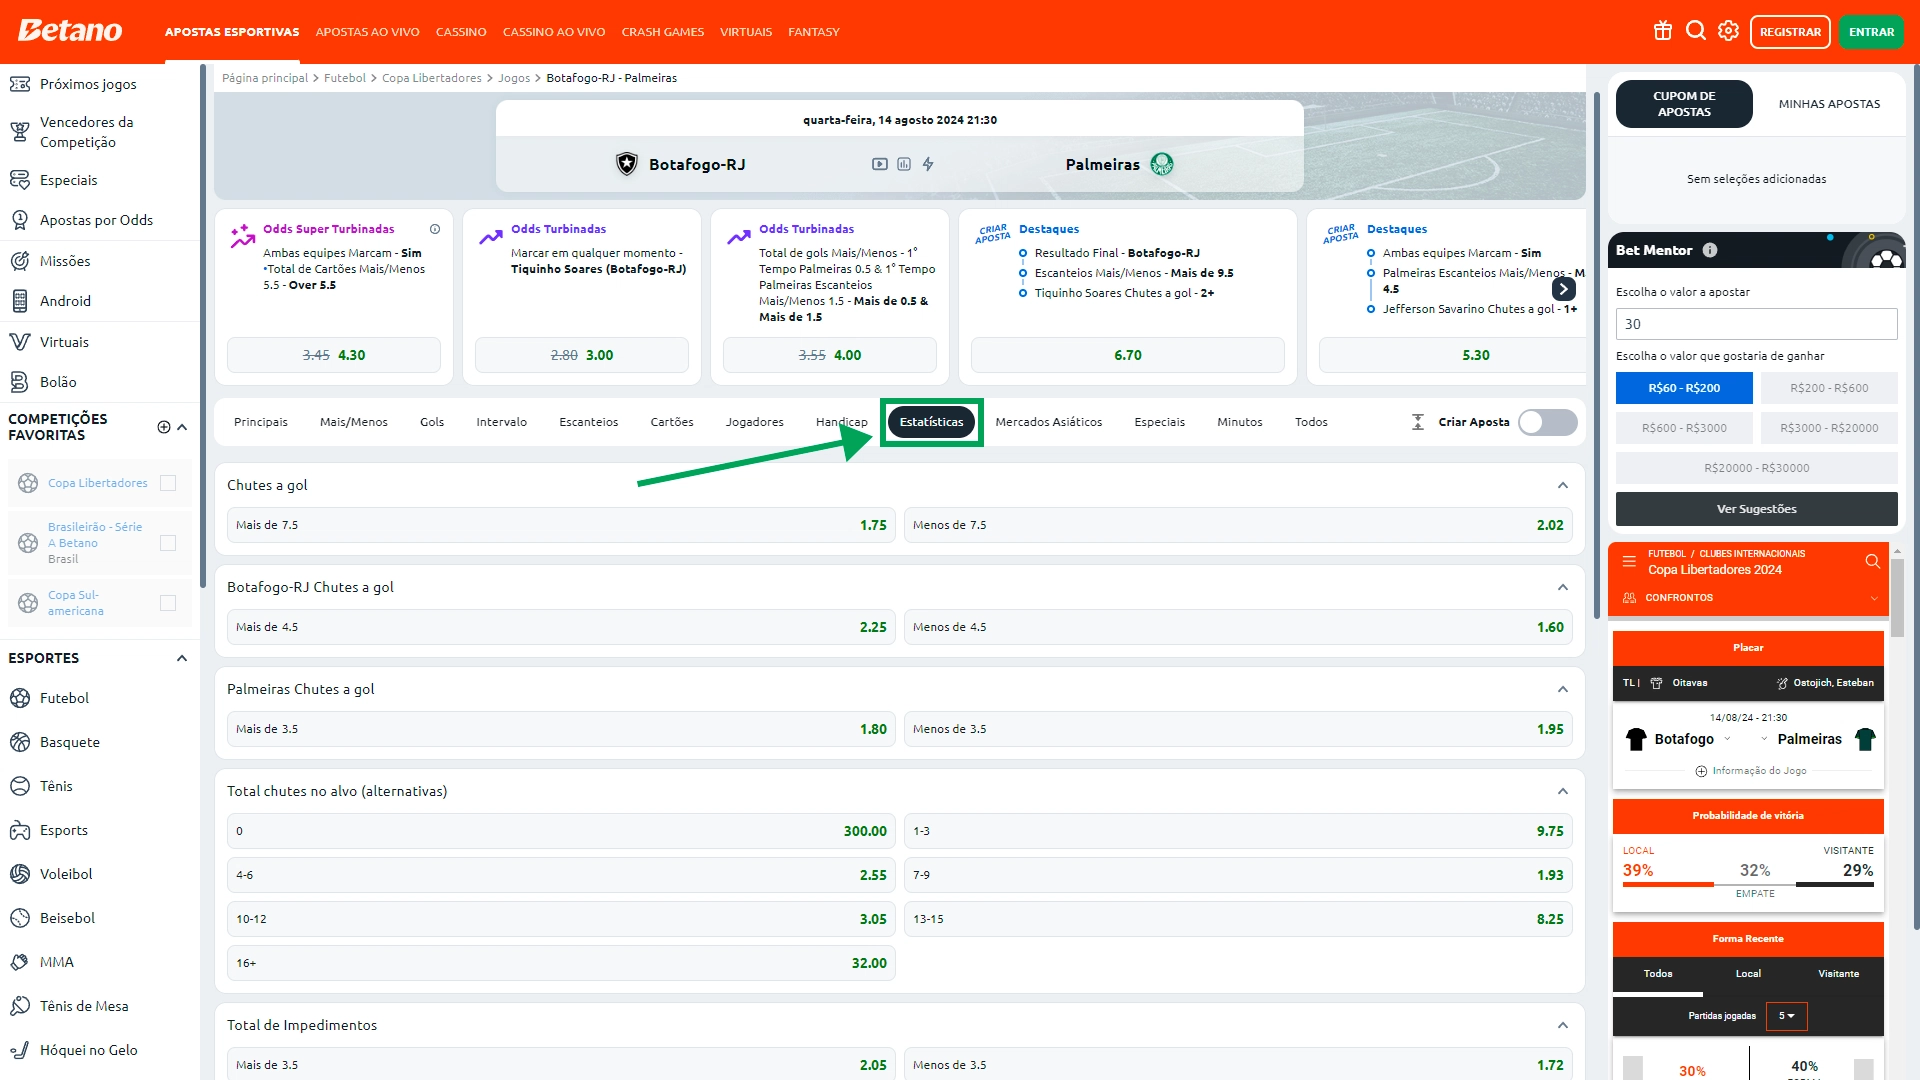The image size is (1920, 1080).
Task: Check Copa Libertadores favorite checkbox
Action: (168, 483)
